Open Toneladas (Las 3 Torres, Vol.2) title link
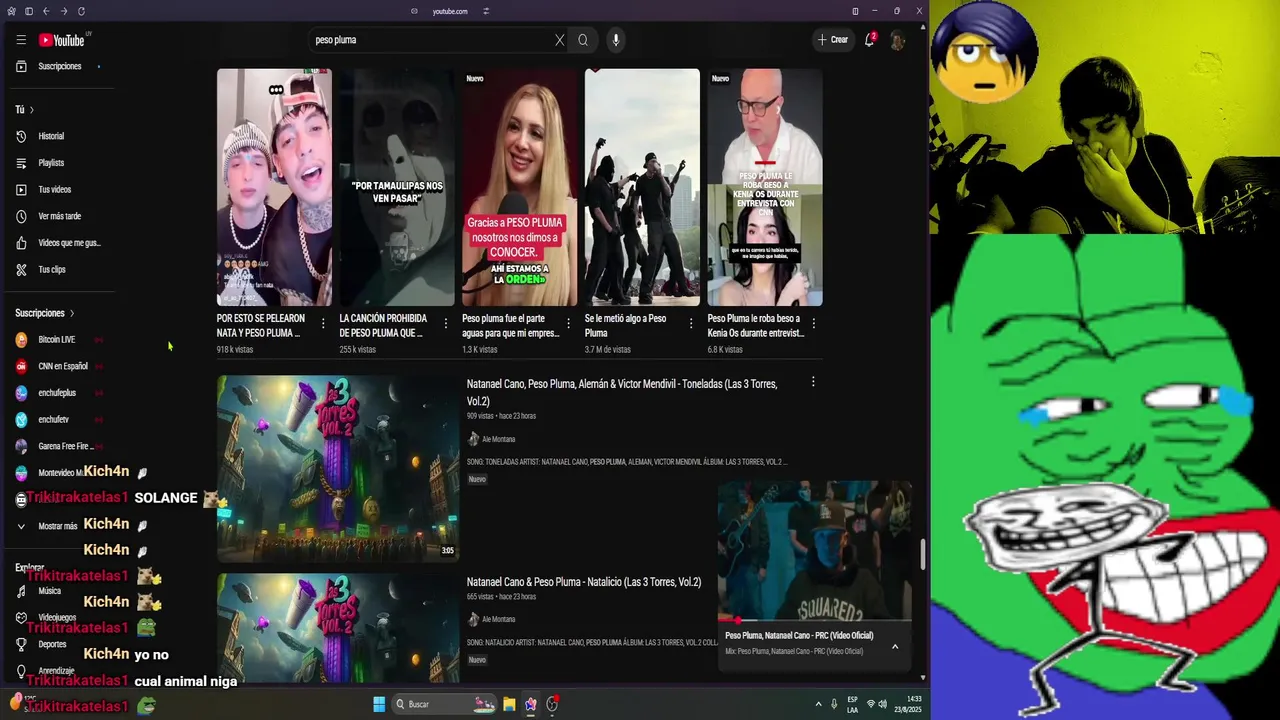Screen dimensions: 1280x720 [622, 392]
